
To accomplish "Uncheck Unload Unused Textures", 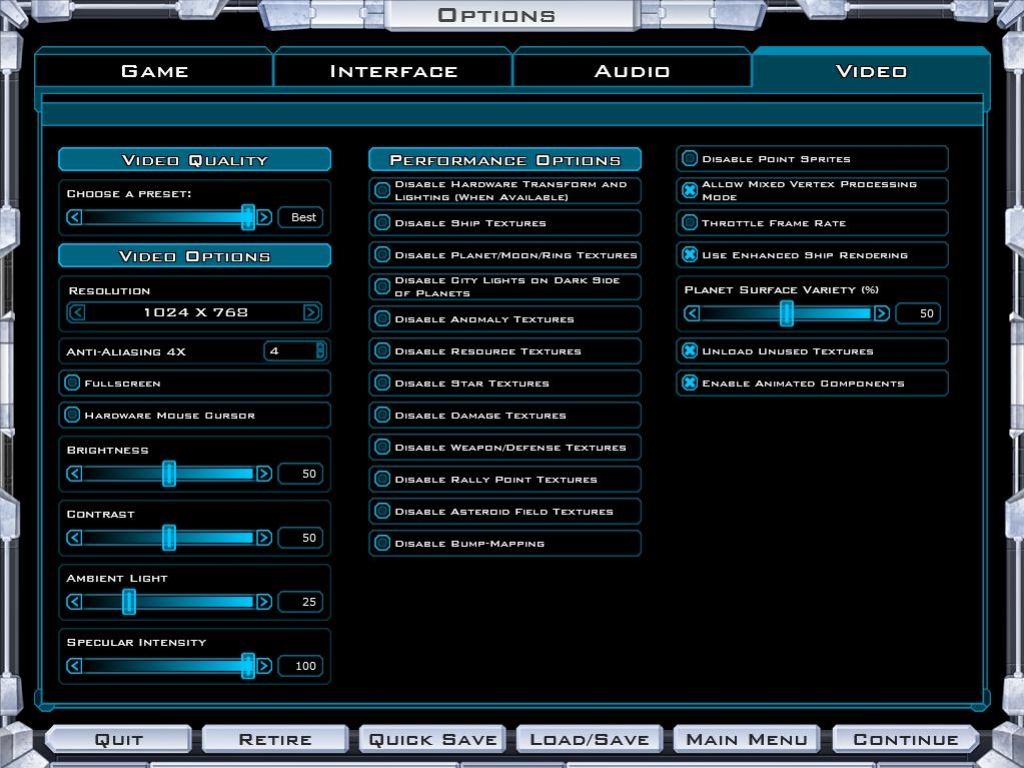I will point(690,351).
